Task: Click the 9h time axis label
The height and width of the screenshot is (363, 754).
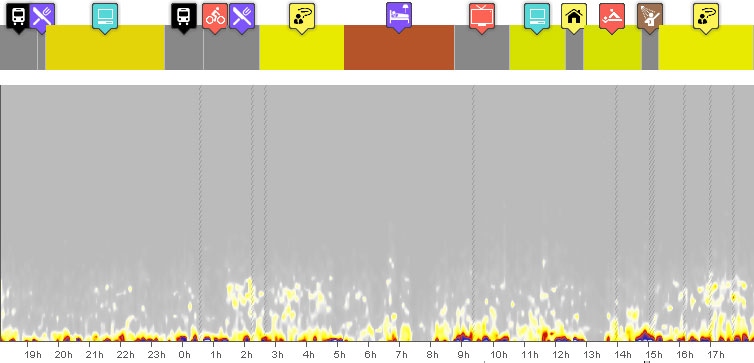Action: tap(464, 355)
